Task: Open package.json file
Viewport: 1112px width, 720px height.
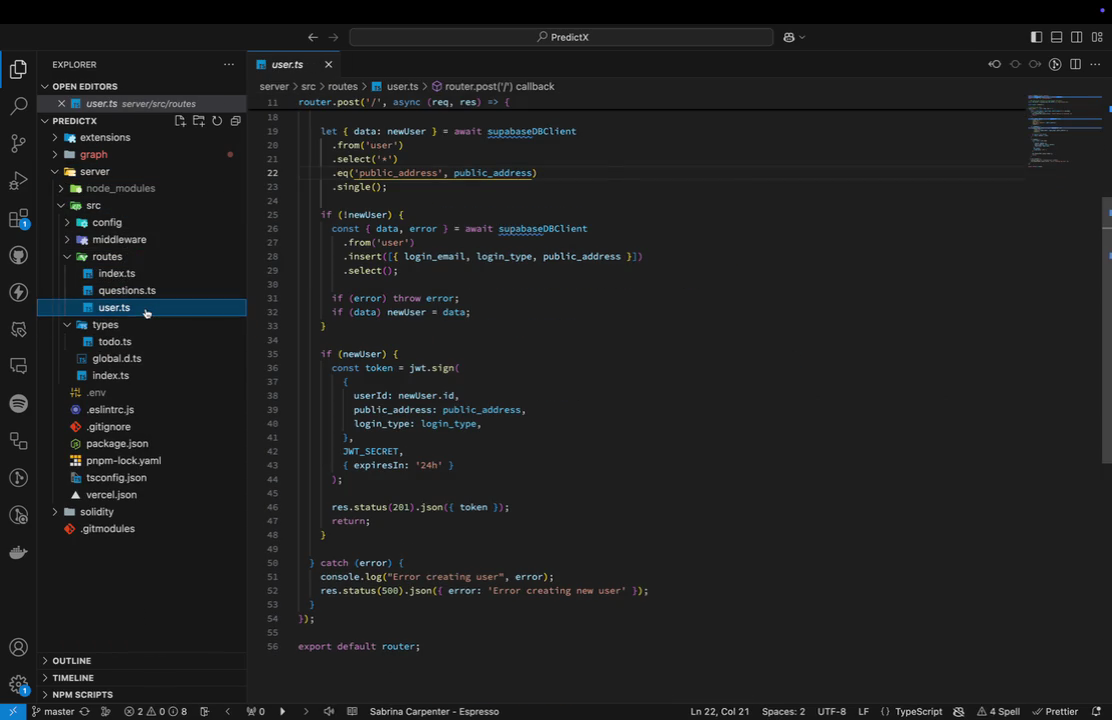Action: [x=142, y=444]
